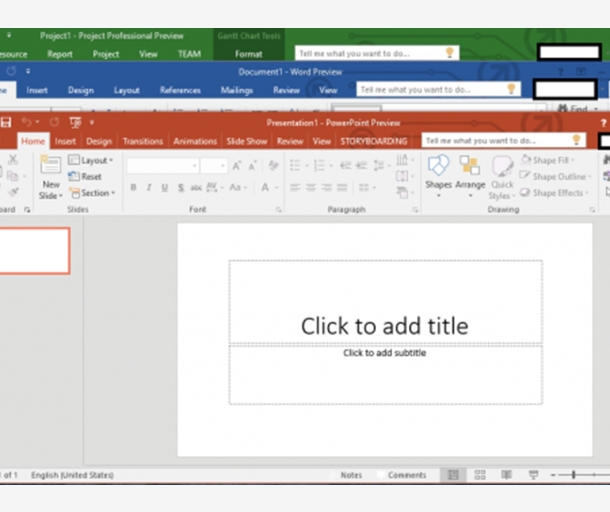Open the Transitions ribbon tab
610x512 pixels.
click(x=142, y=141)
